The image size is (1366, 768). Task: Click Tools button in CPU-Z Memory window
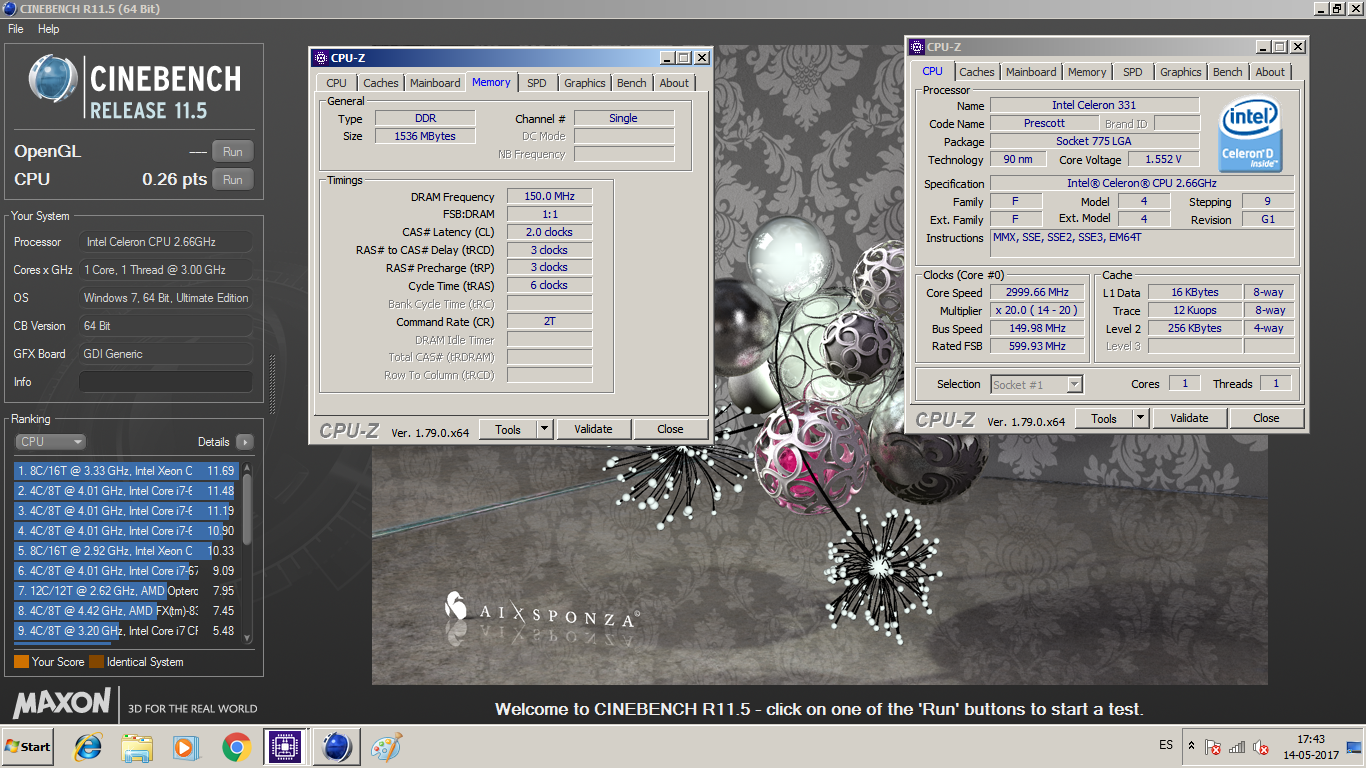pos(508,429)
